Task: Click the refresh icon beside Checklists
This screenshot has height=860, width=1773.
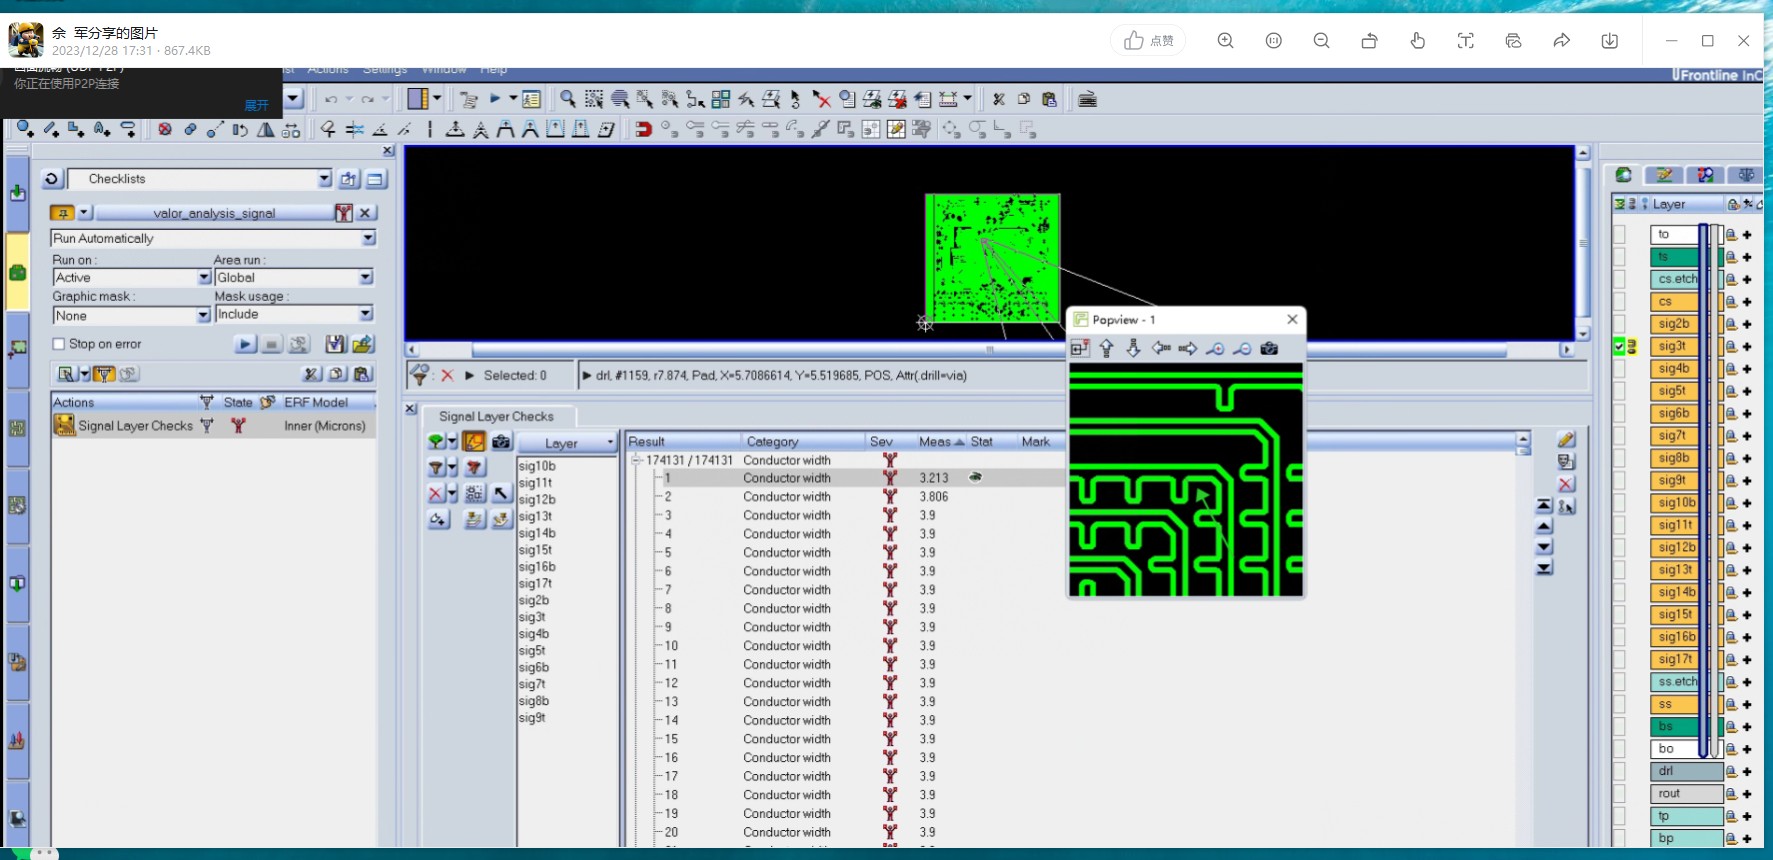Action: click(52, 179)
